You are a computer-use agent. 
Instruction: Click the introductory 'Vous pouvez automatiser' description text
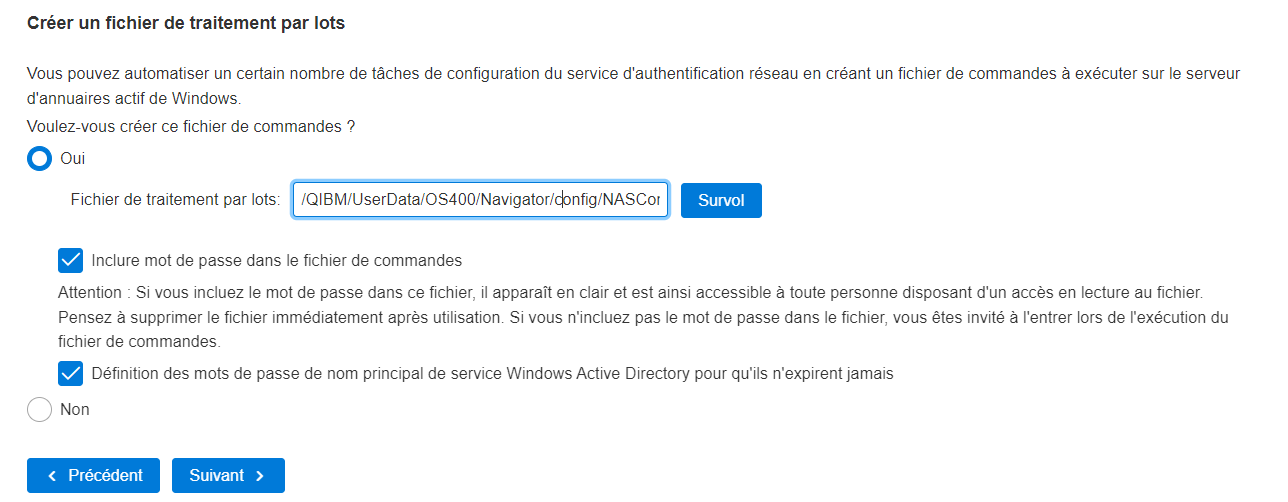[634, 86]
